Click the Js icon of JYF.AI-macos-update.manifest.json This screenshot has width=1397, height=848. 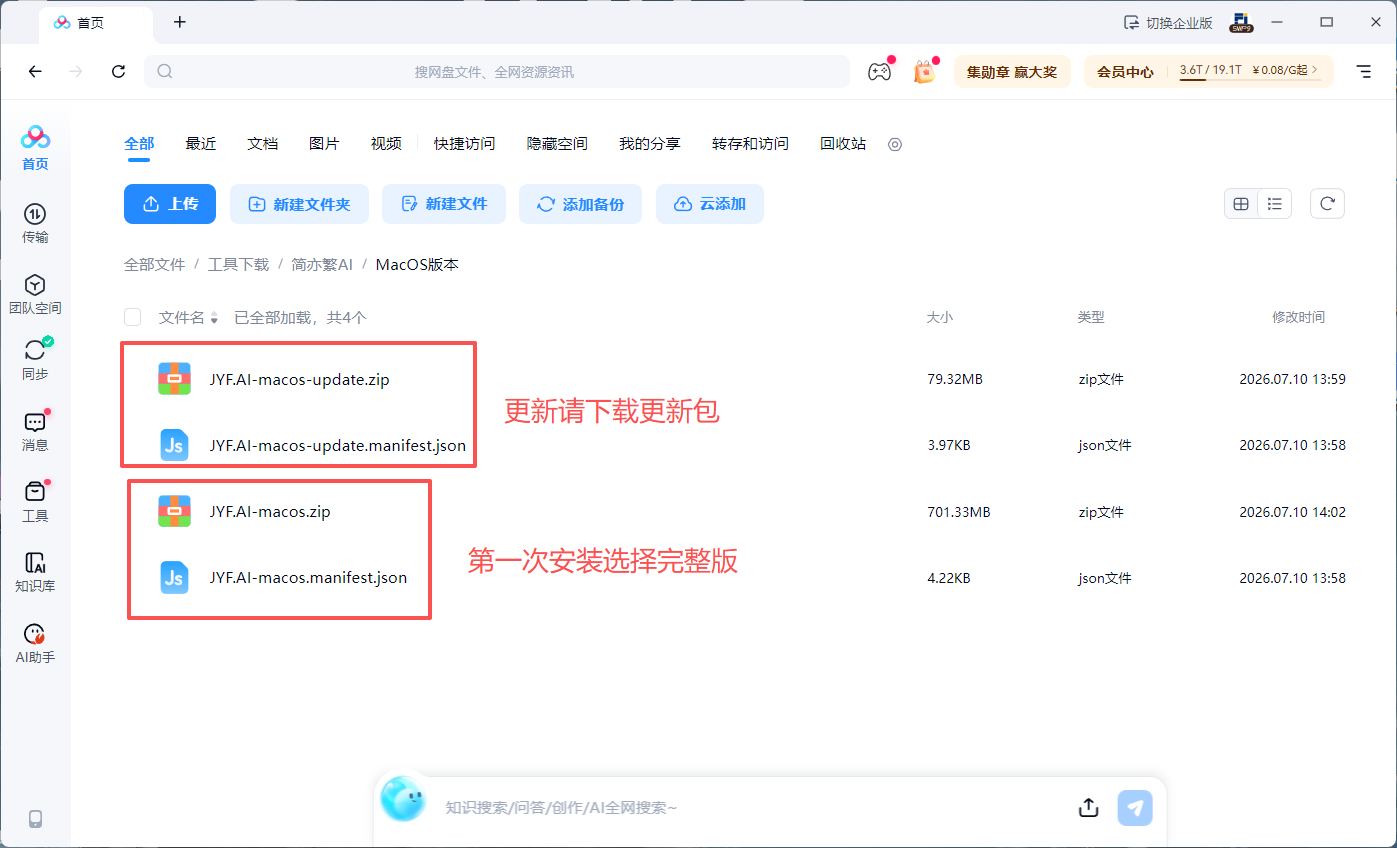pos(174,445)
